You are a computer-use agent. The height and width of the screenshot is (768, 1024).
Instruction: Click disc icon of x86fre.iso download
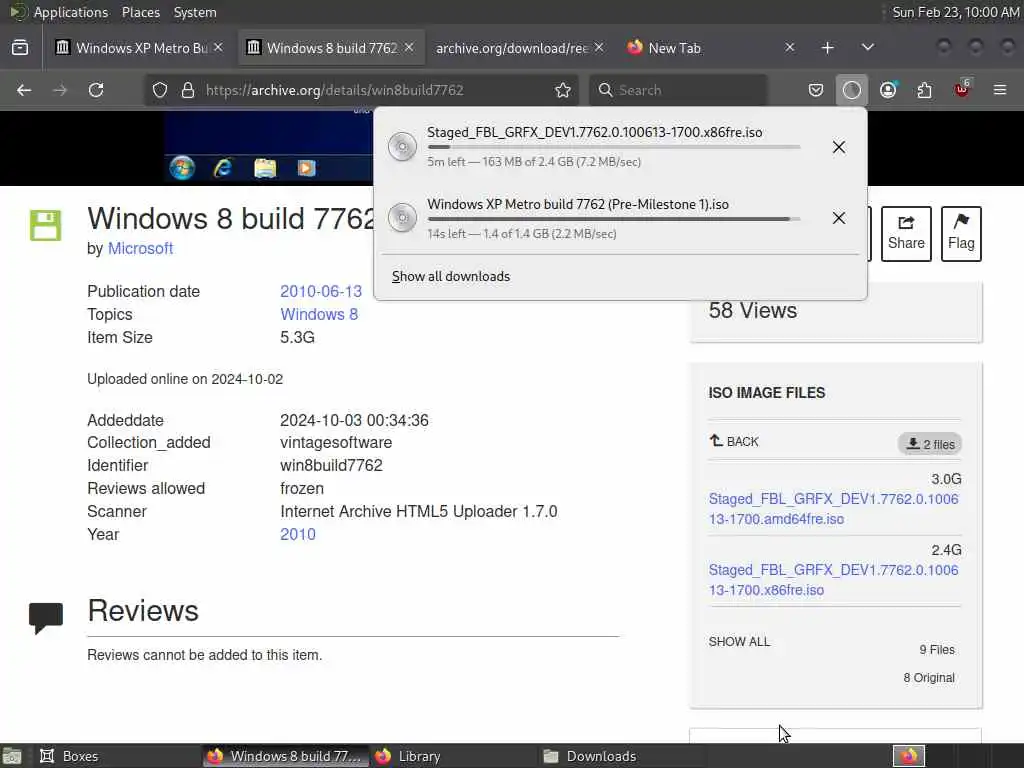pos(402,146)
